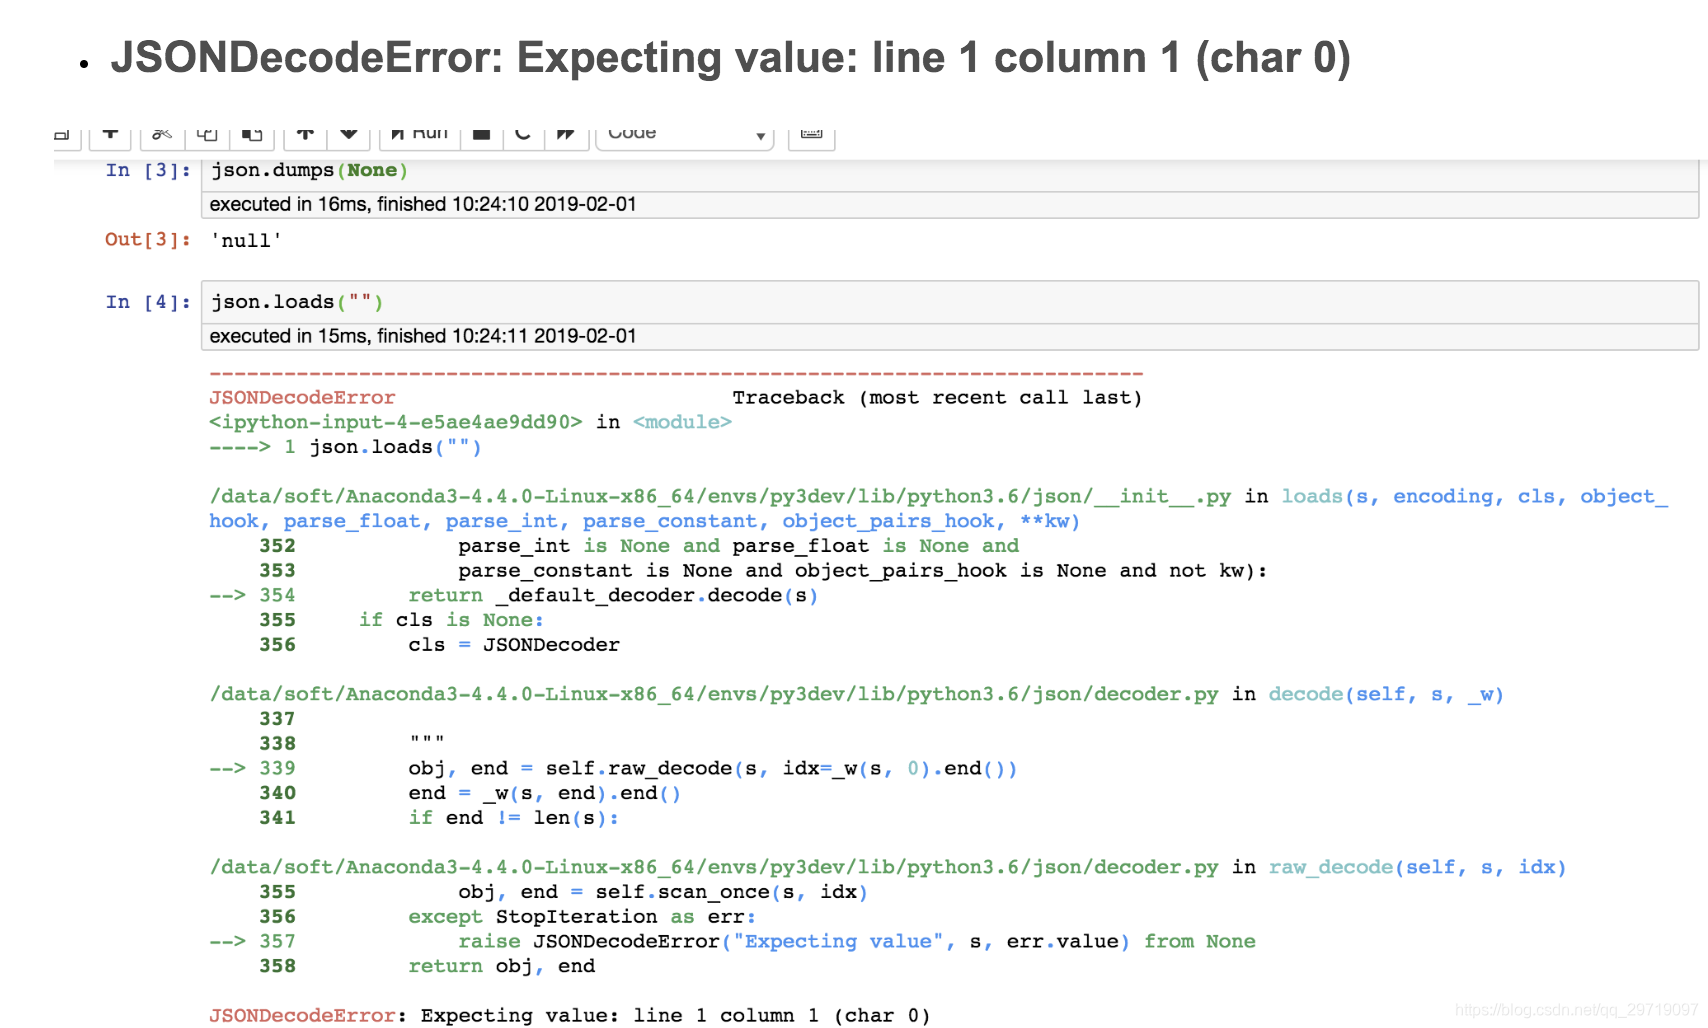Click the In [4] cell prompt label
This screenshot has width=1708, height=1028.
click(x=147, y=301)
